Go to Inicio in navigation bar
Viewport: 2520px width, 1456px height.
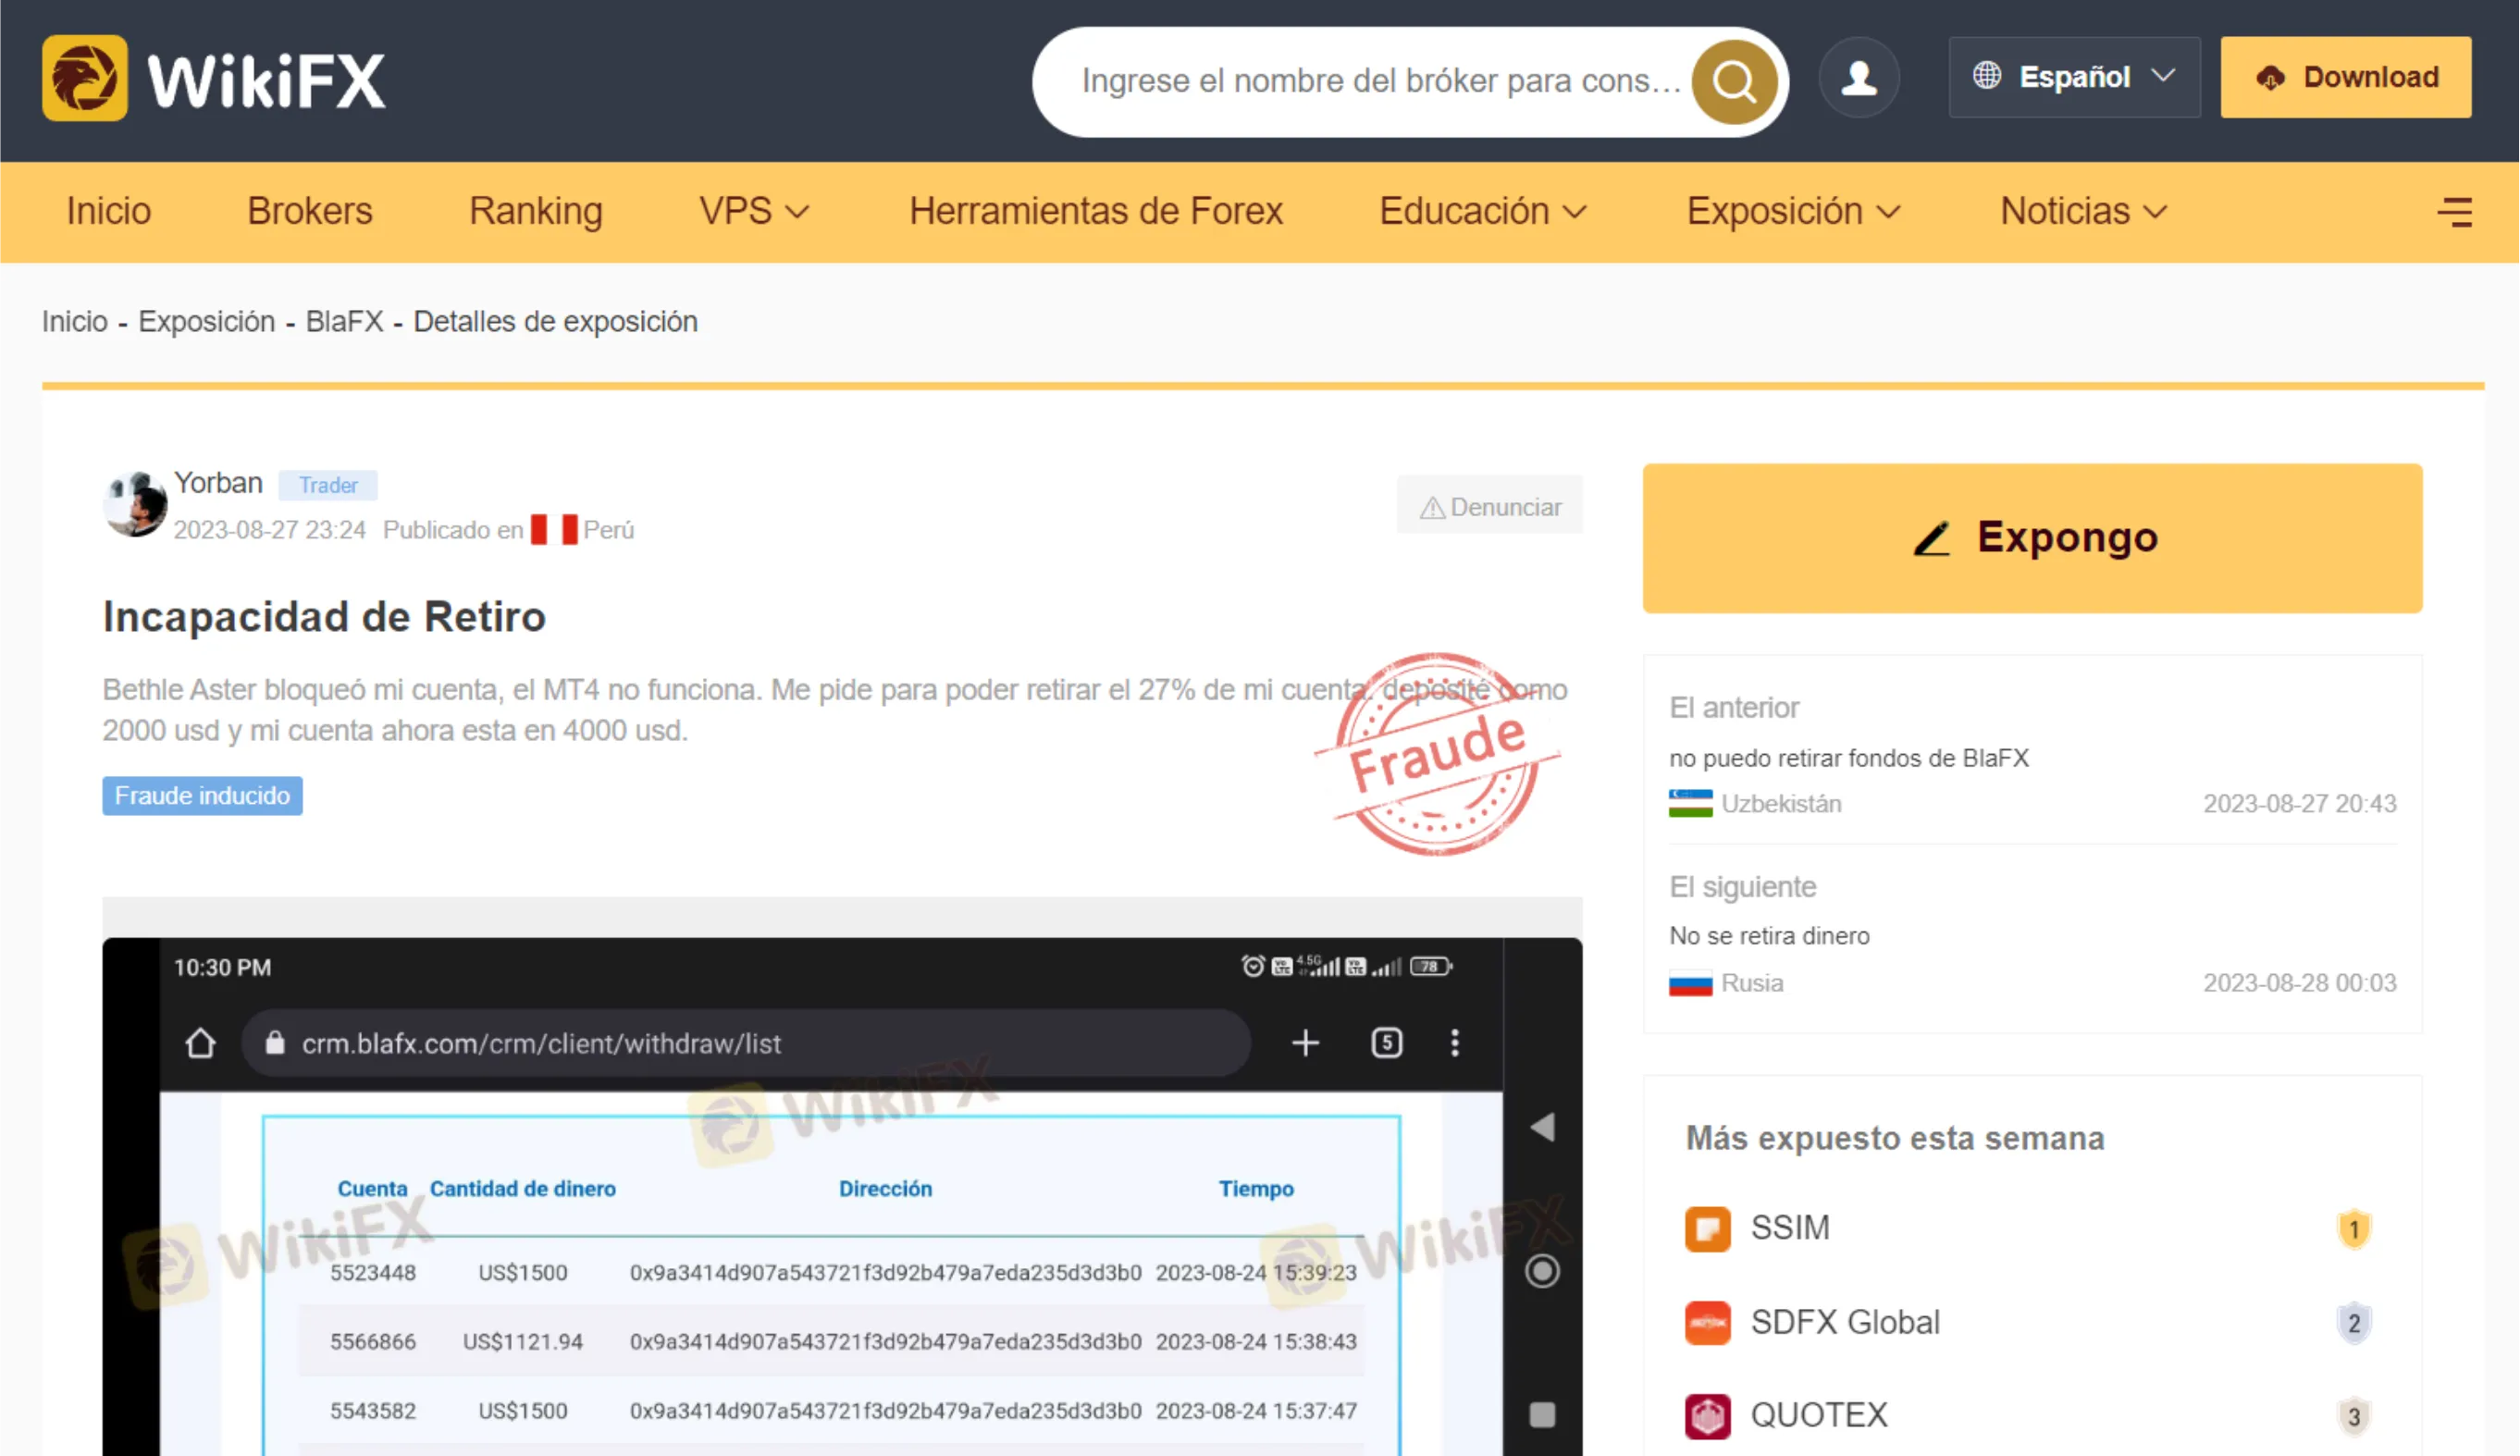click(x=109, y=211)
